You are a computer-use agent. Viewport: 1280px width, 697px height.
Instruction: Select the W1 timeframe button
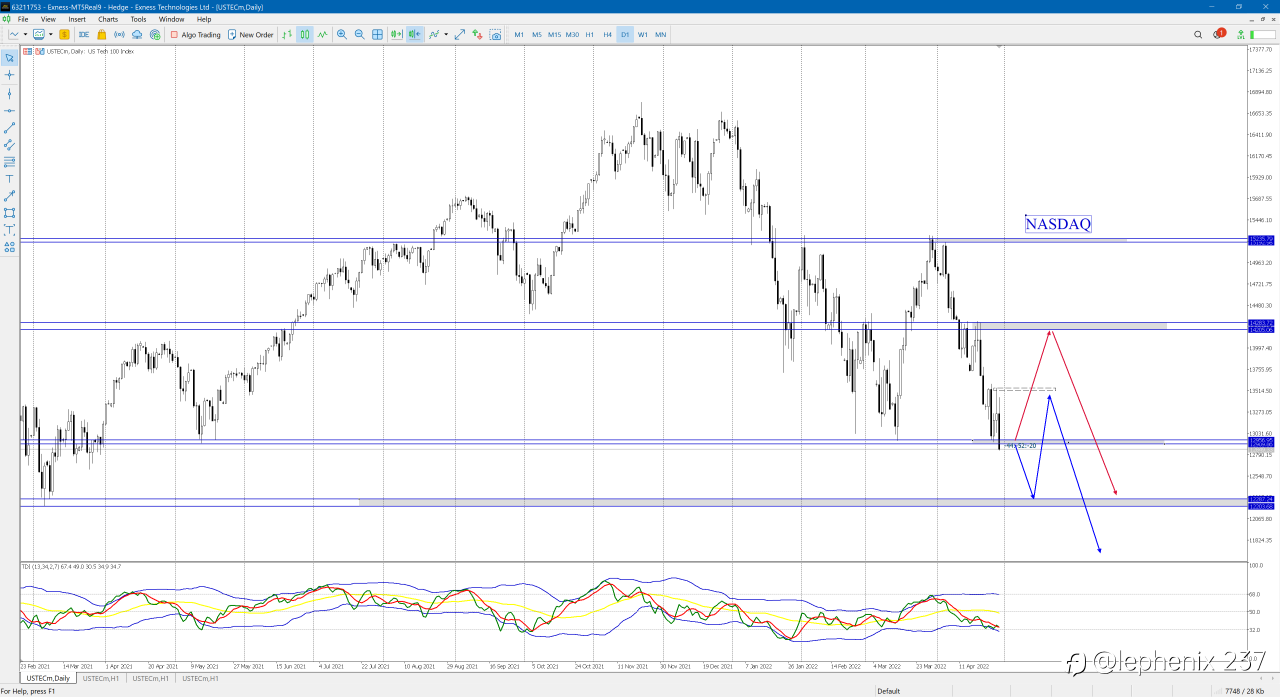tap(643, 34)
